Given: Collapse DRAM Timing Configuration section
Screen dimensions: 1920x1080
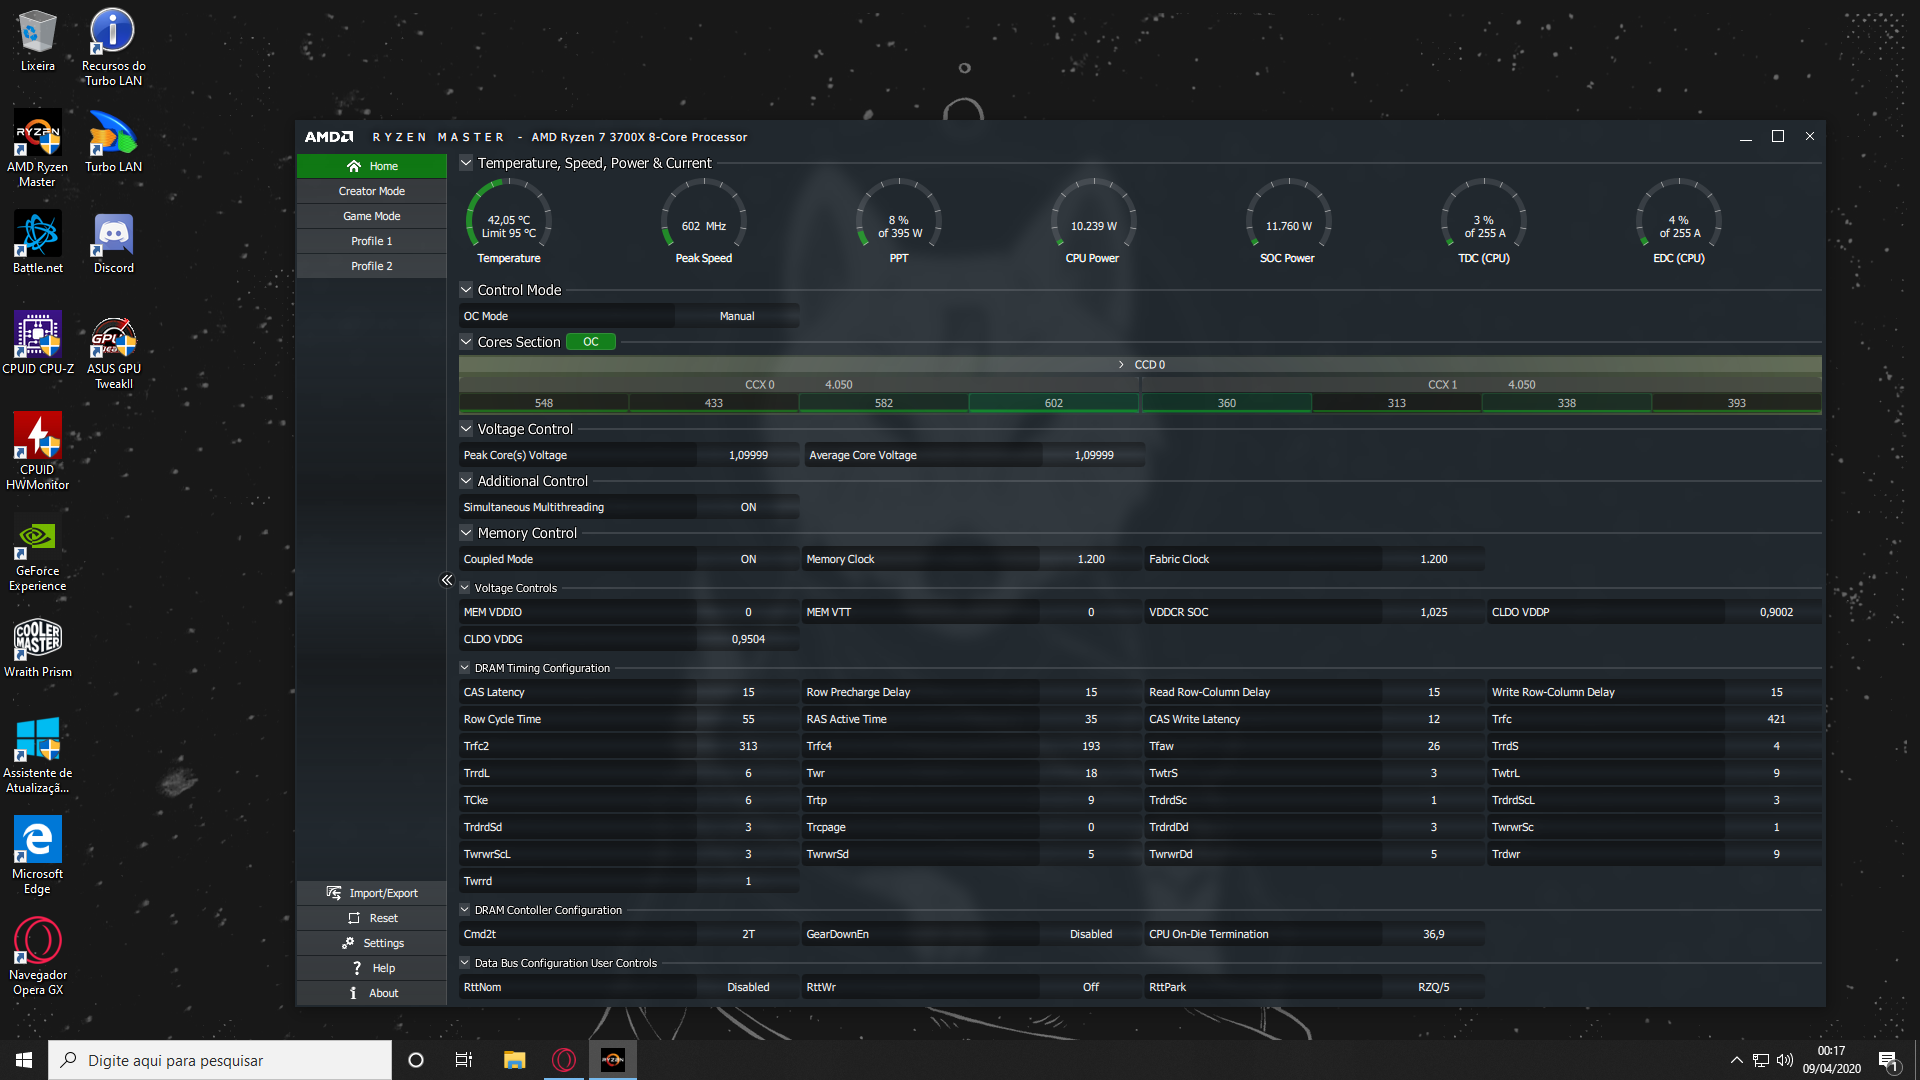Looking at the screenshot, I should (x=465, y=668).
